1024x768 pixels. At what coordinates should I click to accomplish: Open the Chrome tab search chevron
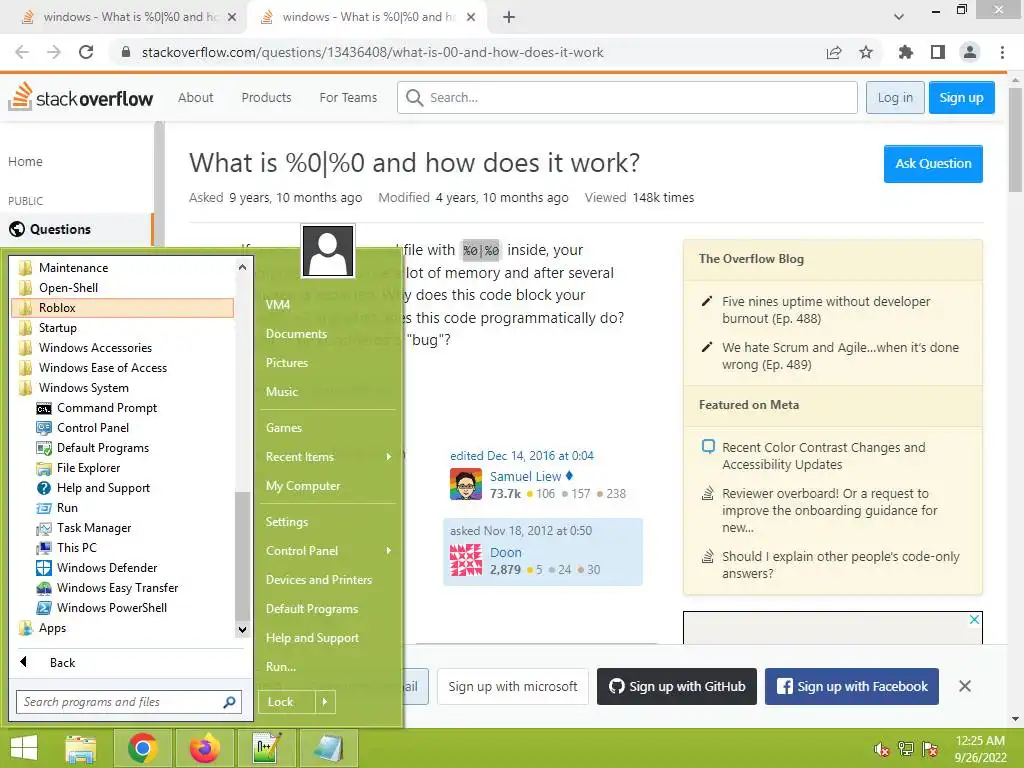pos(899,17)
